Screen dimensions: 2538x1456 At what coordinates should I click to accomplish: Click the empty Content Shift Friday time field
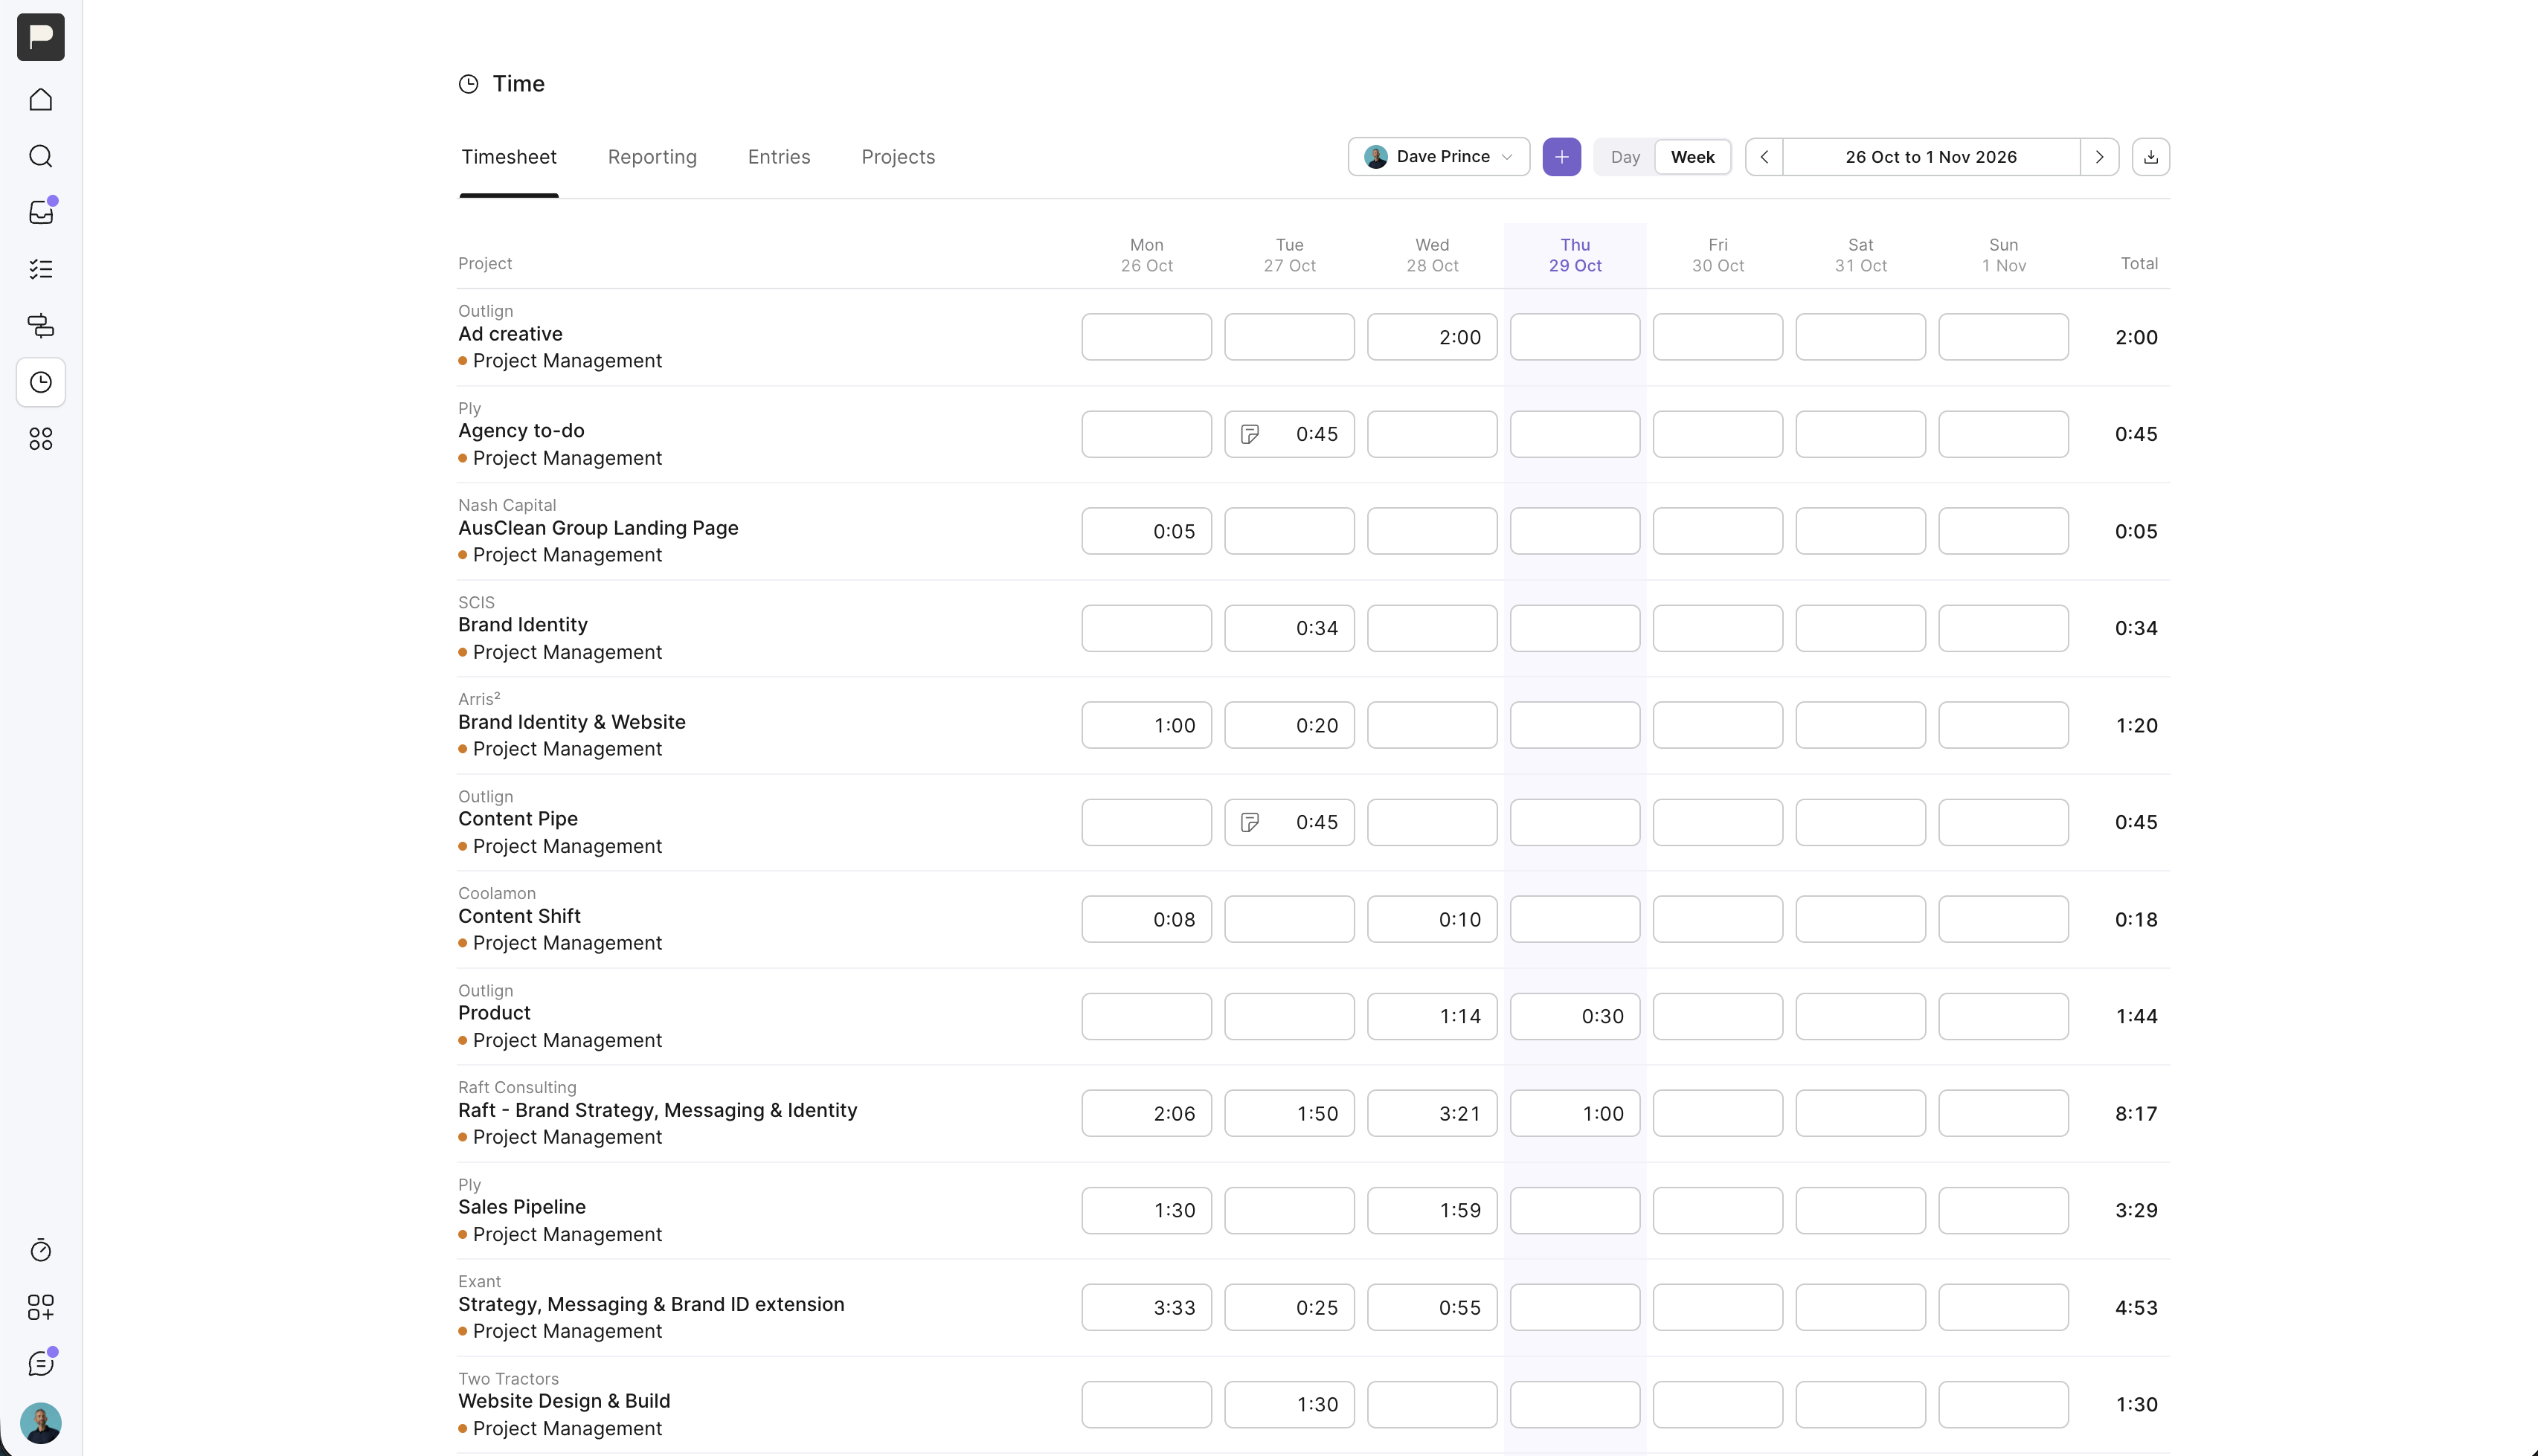pos(1718,919)
